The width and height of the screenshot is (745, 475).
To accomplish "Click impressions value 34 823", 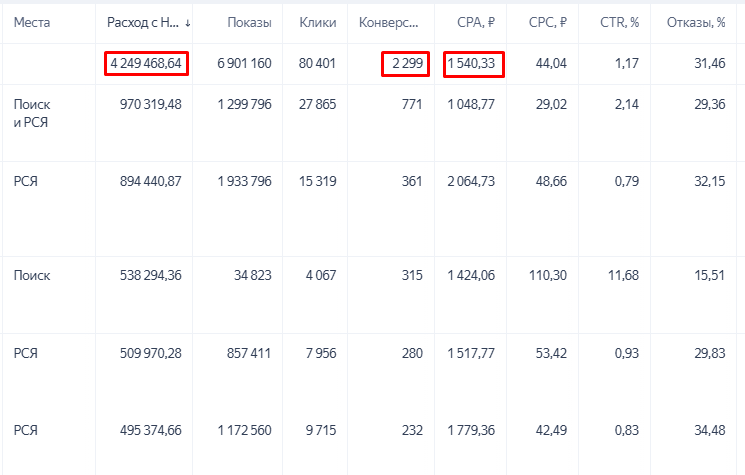I will tap(250, 275).
